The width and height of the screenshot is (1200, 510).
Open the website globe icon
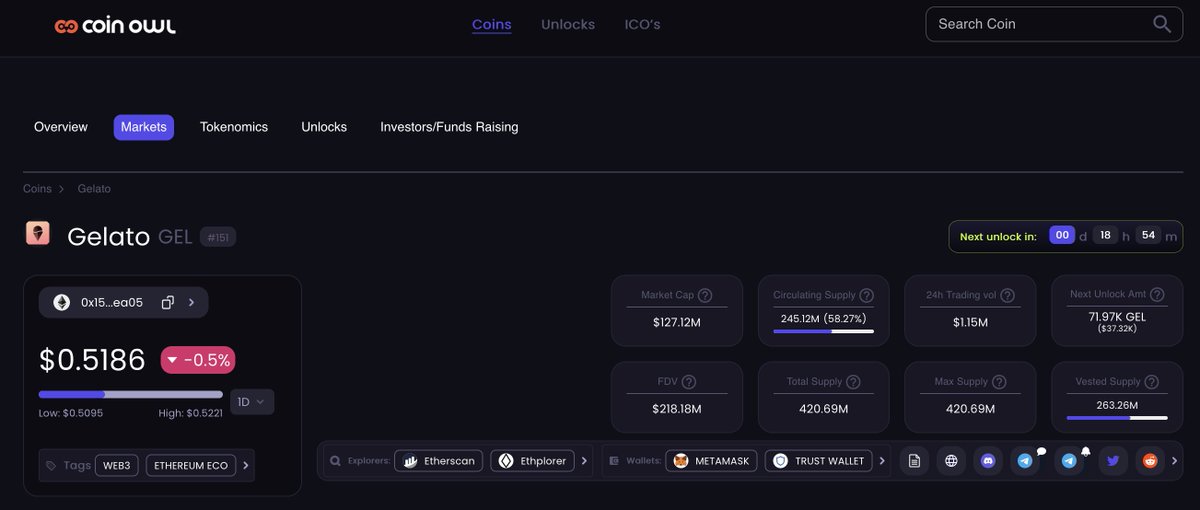(x=951, y=461)
